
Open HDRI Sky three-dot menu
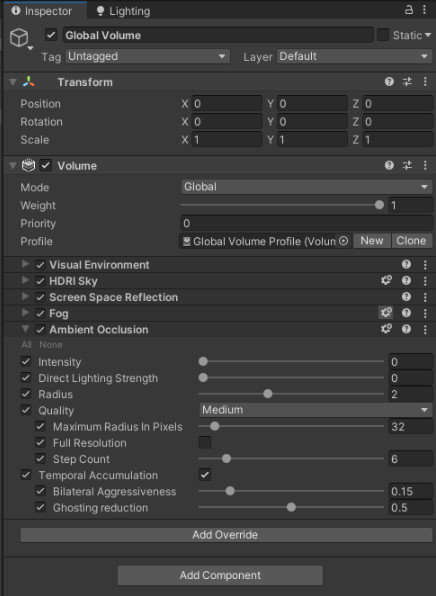(425, 281)
